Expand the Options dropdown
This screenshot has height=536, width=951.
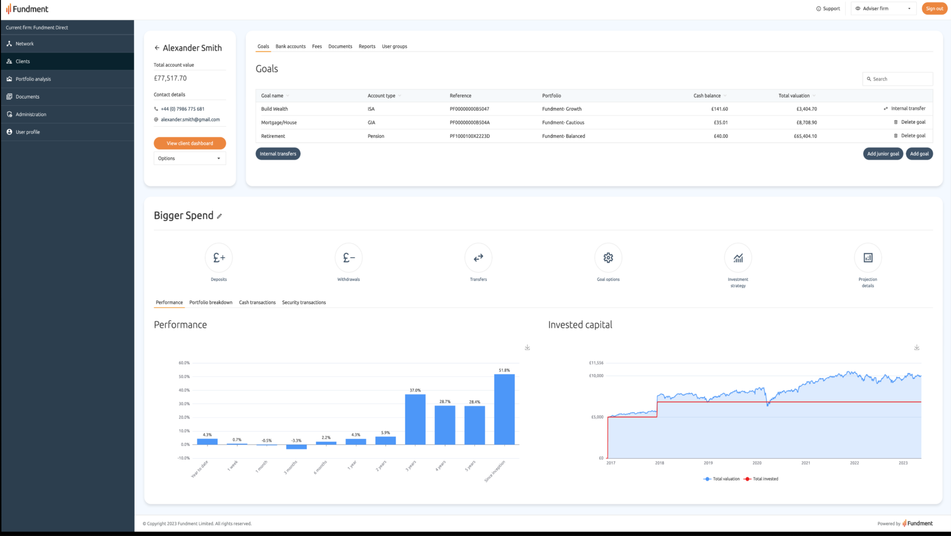coord(189,158)
